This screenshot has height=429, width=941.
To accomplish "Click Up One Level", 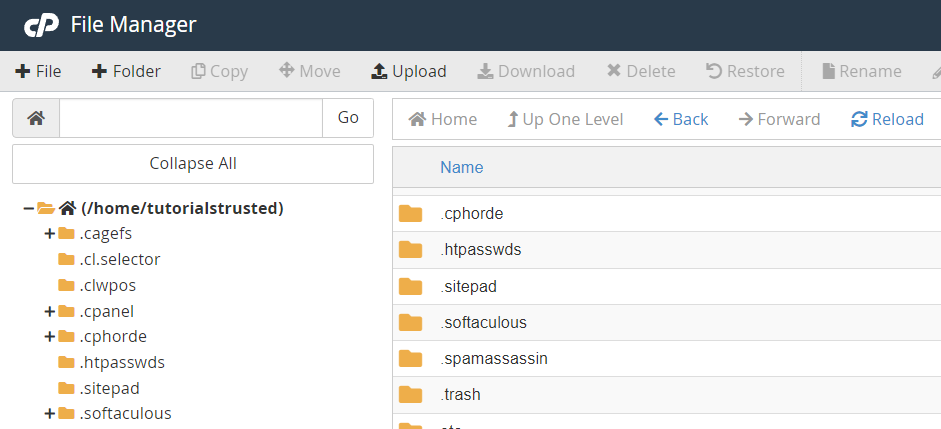I will 565,119.
